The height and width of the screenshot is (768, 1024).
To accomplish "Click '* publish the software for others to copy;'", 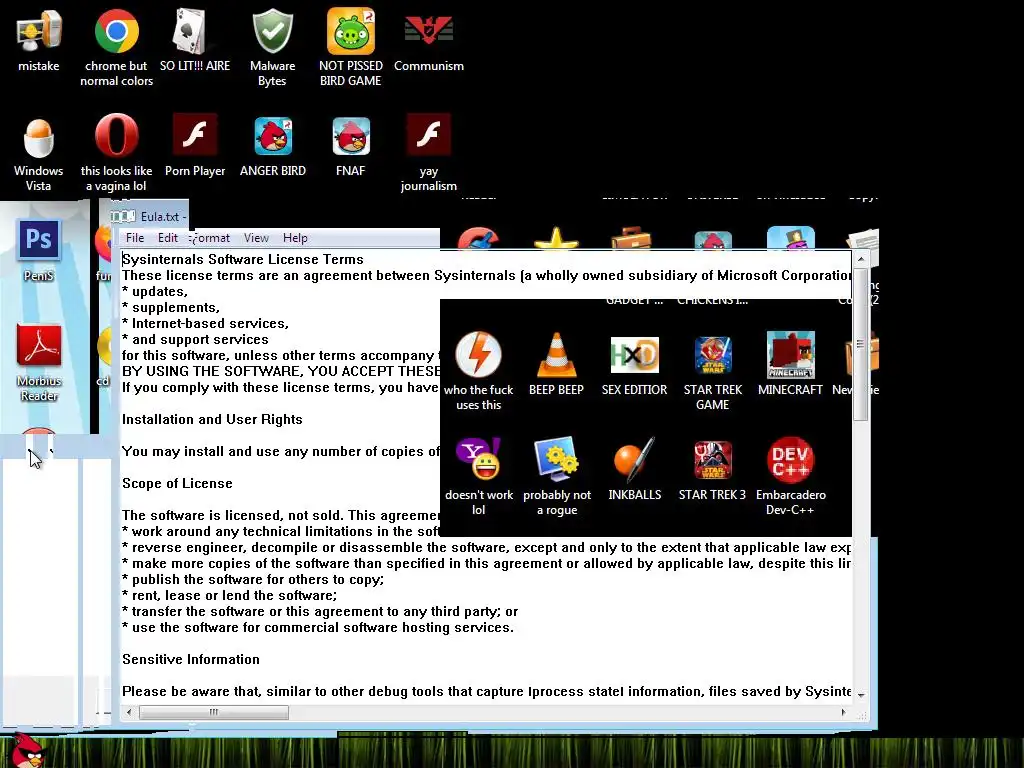I will [253, 579].
